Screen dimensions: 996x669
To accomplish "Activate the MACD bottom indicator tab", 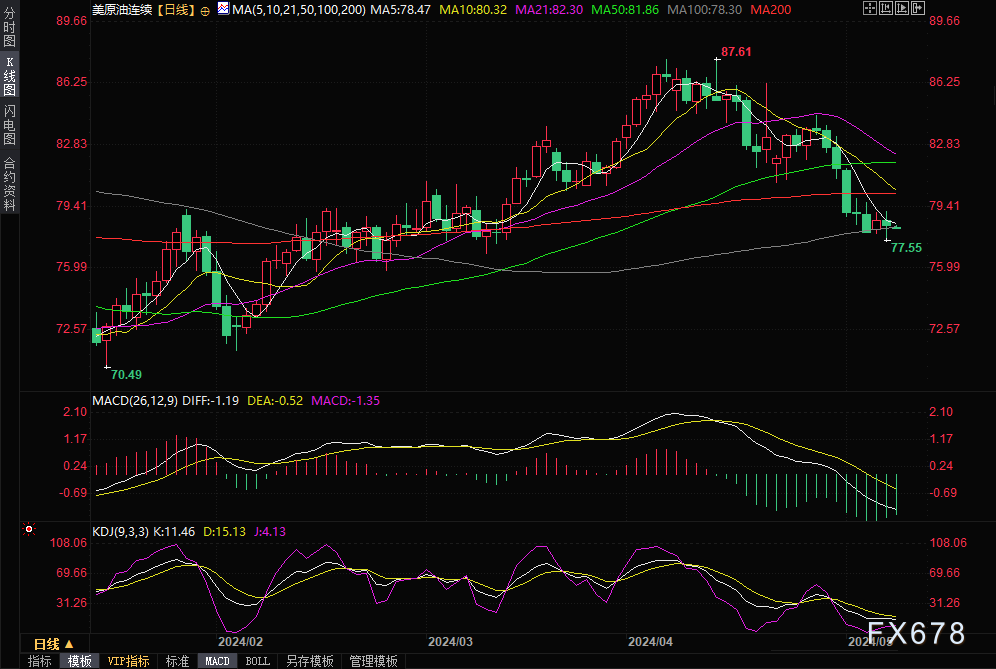I will [x=217, y=661].
